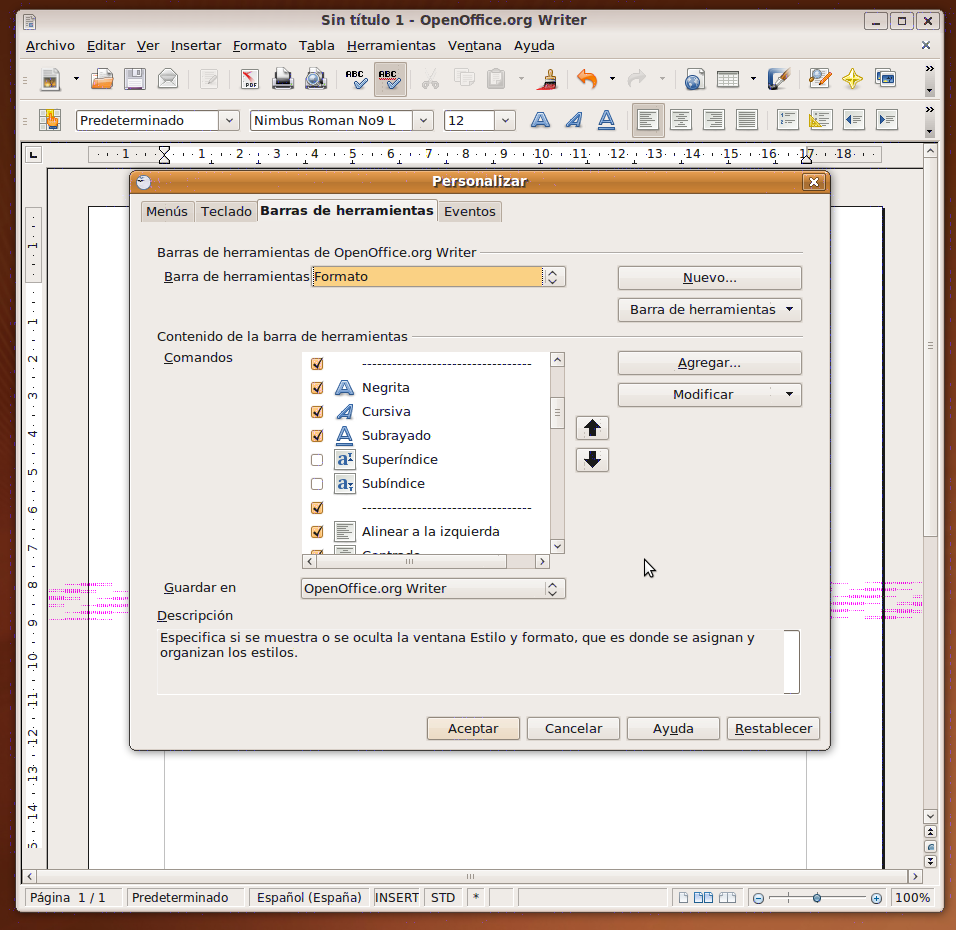Image resolution: width=956 pixels, height=930 pixels.
Task: Open the Guardar en dropdown
Action: 433,588
